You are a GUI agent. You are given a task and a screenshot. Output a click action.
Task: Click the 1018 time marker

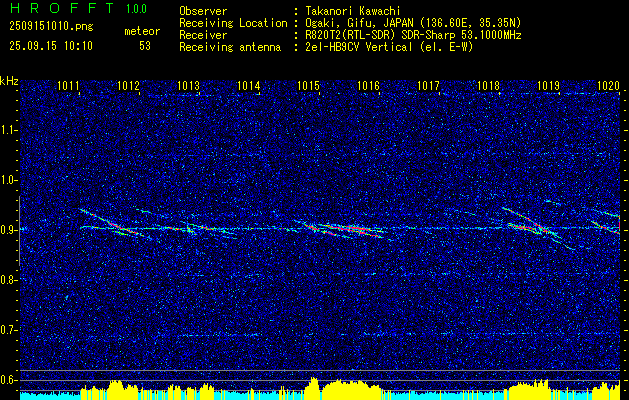click(x=489, y=85)
